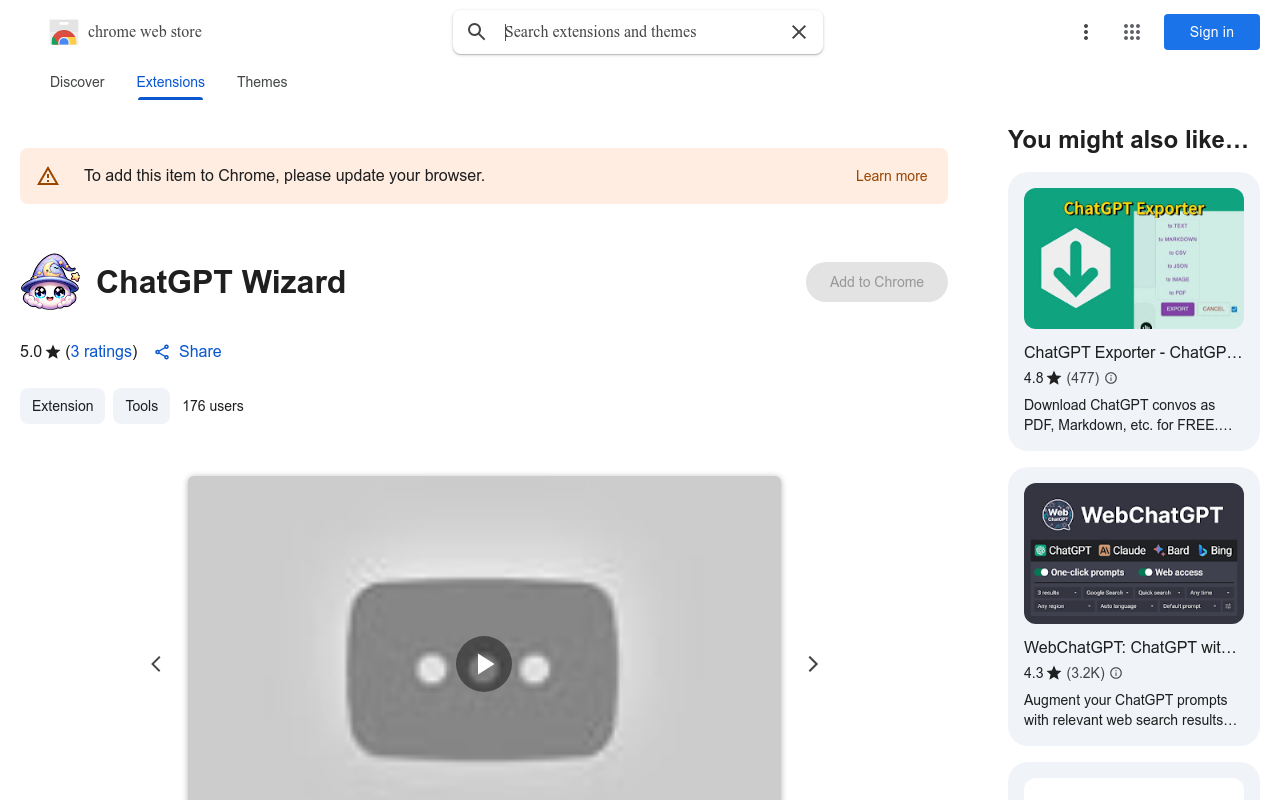Click the Share icon

coord(162,352)
